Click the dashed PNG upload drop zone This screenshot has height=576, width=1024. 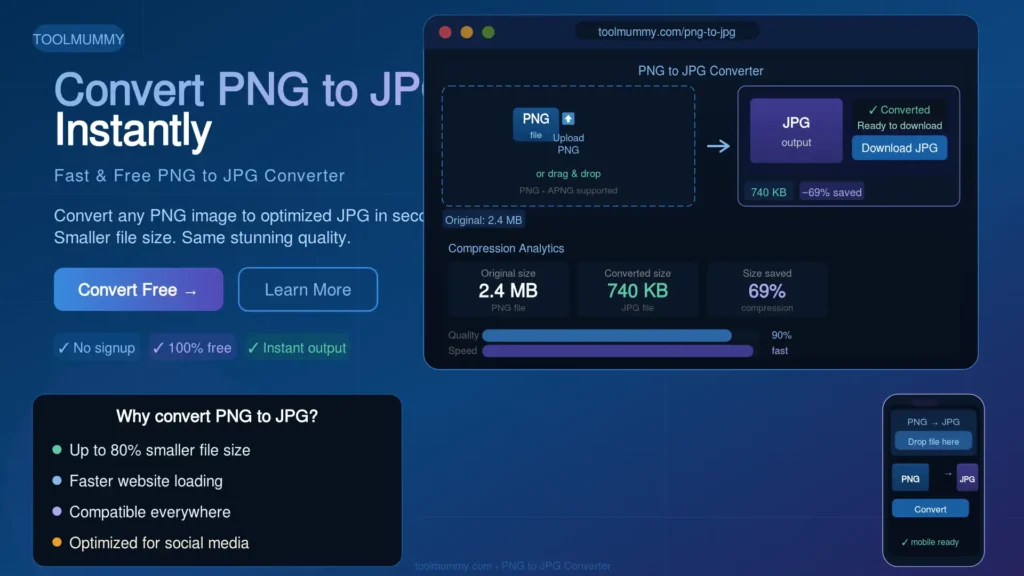coord(568,146)
